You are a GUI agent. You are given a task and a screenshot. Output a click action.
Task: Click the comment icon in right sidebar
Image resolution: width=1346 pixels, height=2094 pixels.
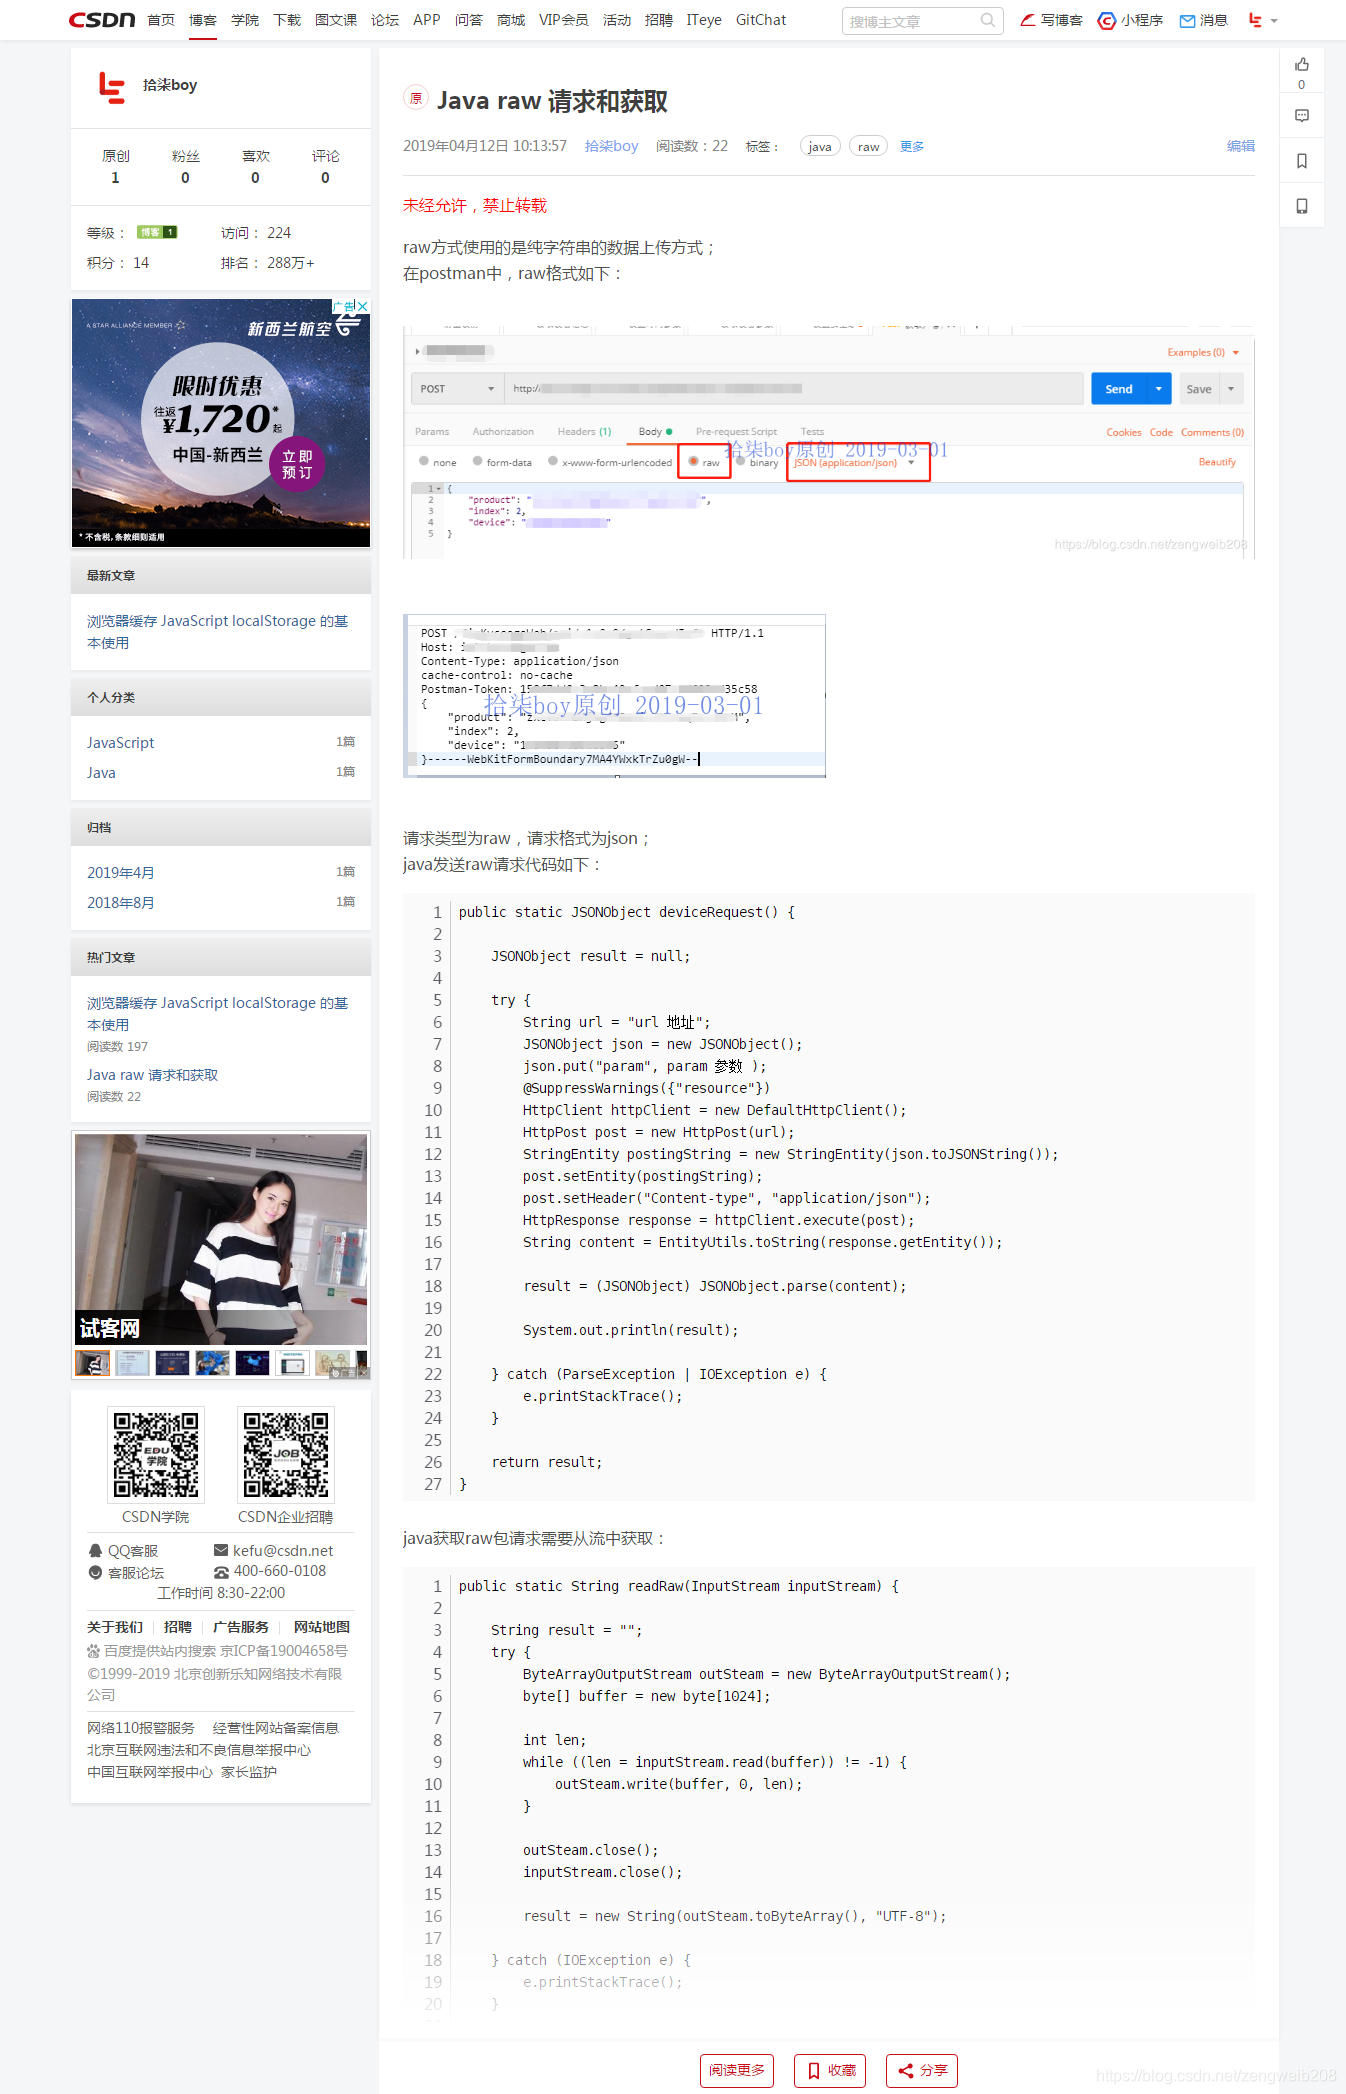(x=1301, y=116)
